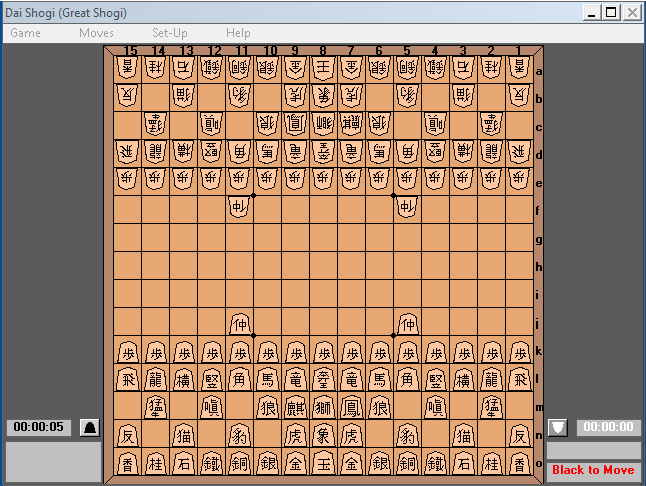Image resolution: width=646 pixels, height=486 pixels.
Task: Select Black's Blind Tiger on square 9n
Action: pos(295,436)
